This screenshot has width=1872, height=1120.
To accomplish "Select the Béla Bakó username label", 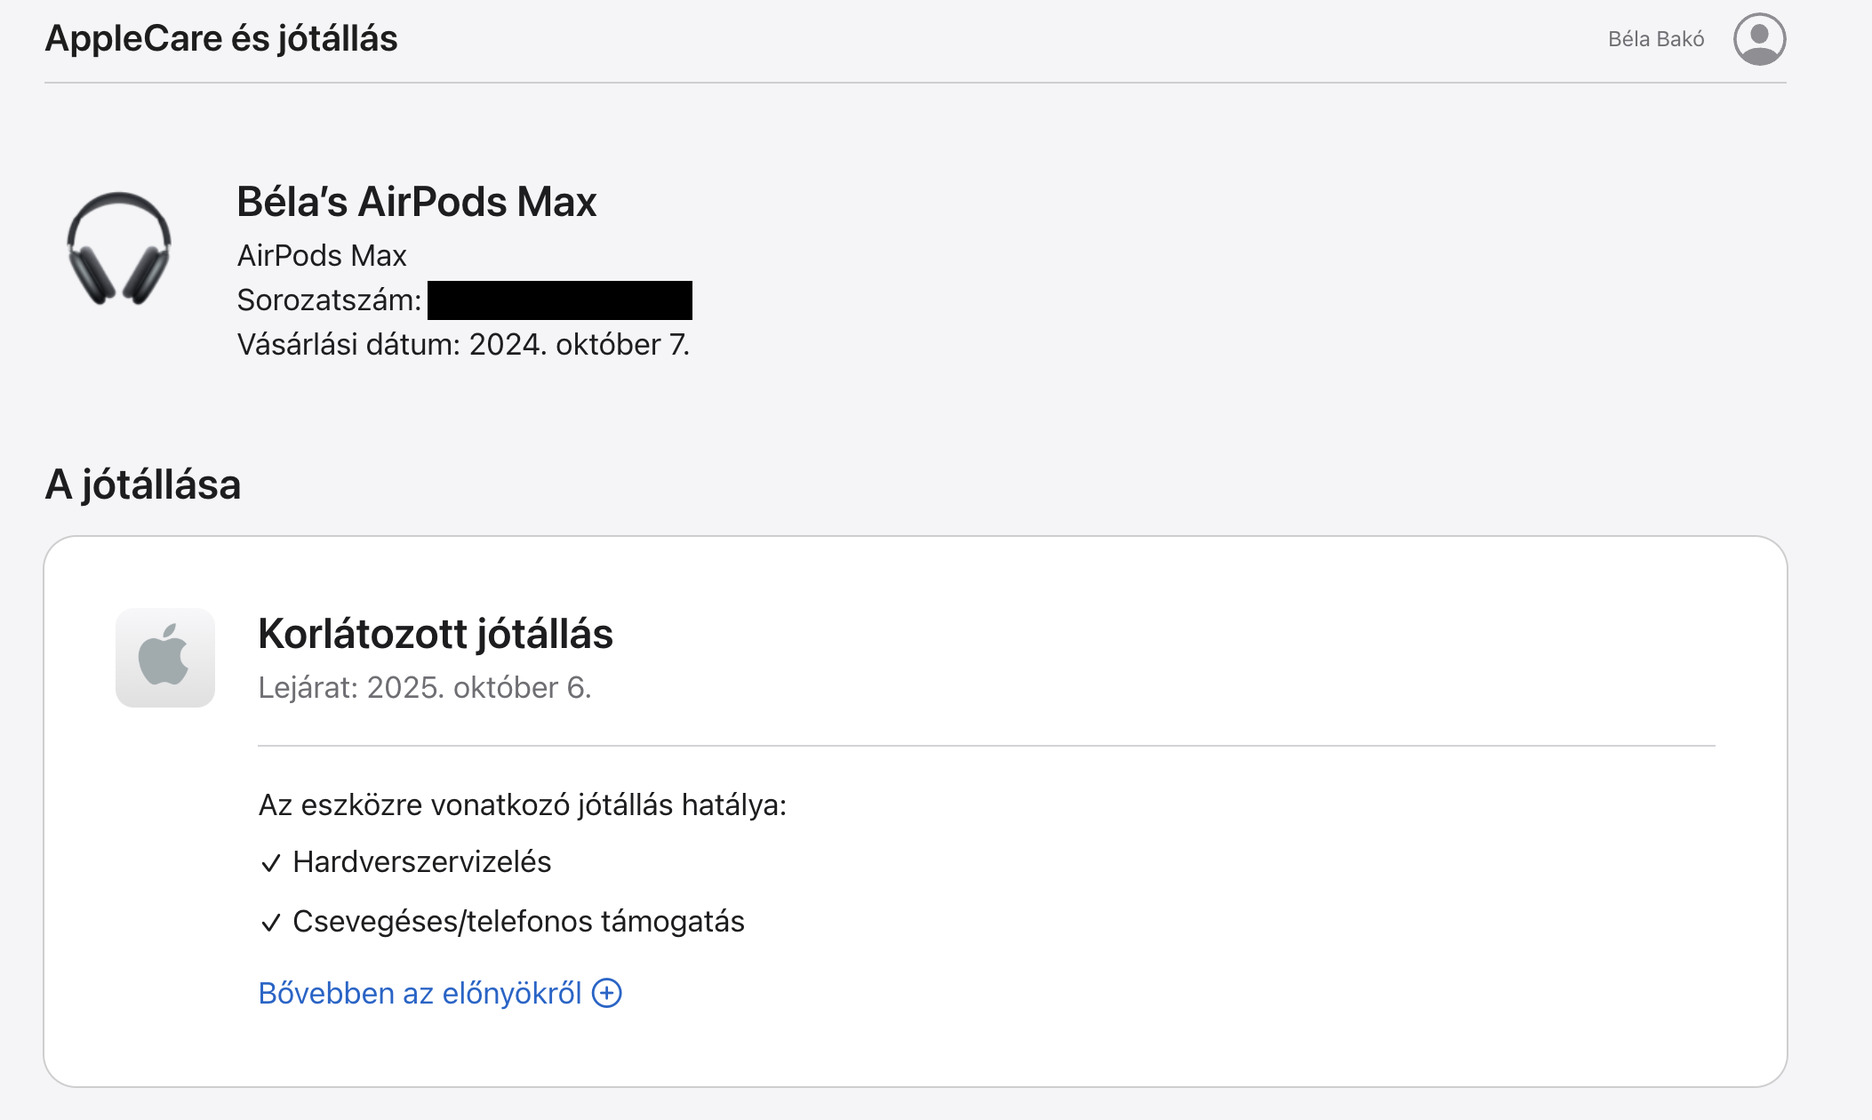I will pyautogui.click(x=1655, y=39).
